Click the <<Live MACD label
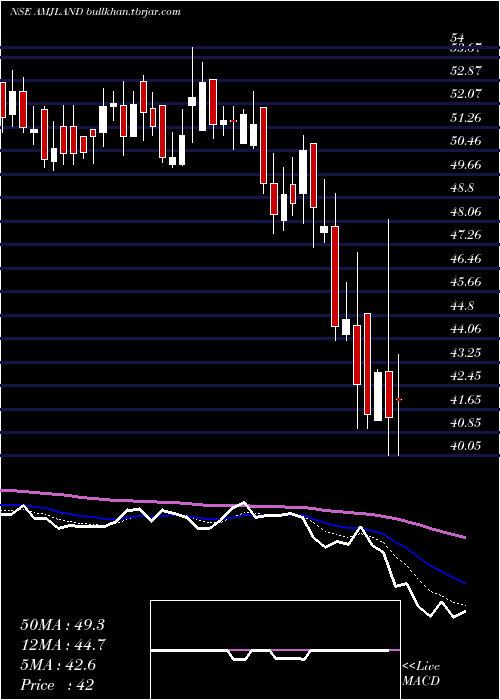The width and height of the screenshot is (500, 700). click(421, 674)
